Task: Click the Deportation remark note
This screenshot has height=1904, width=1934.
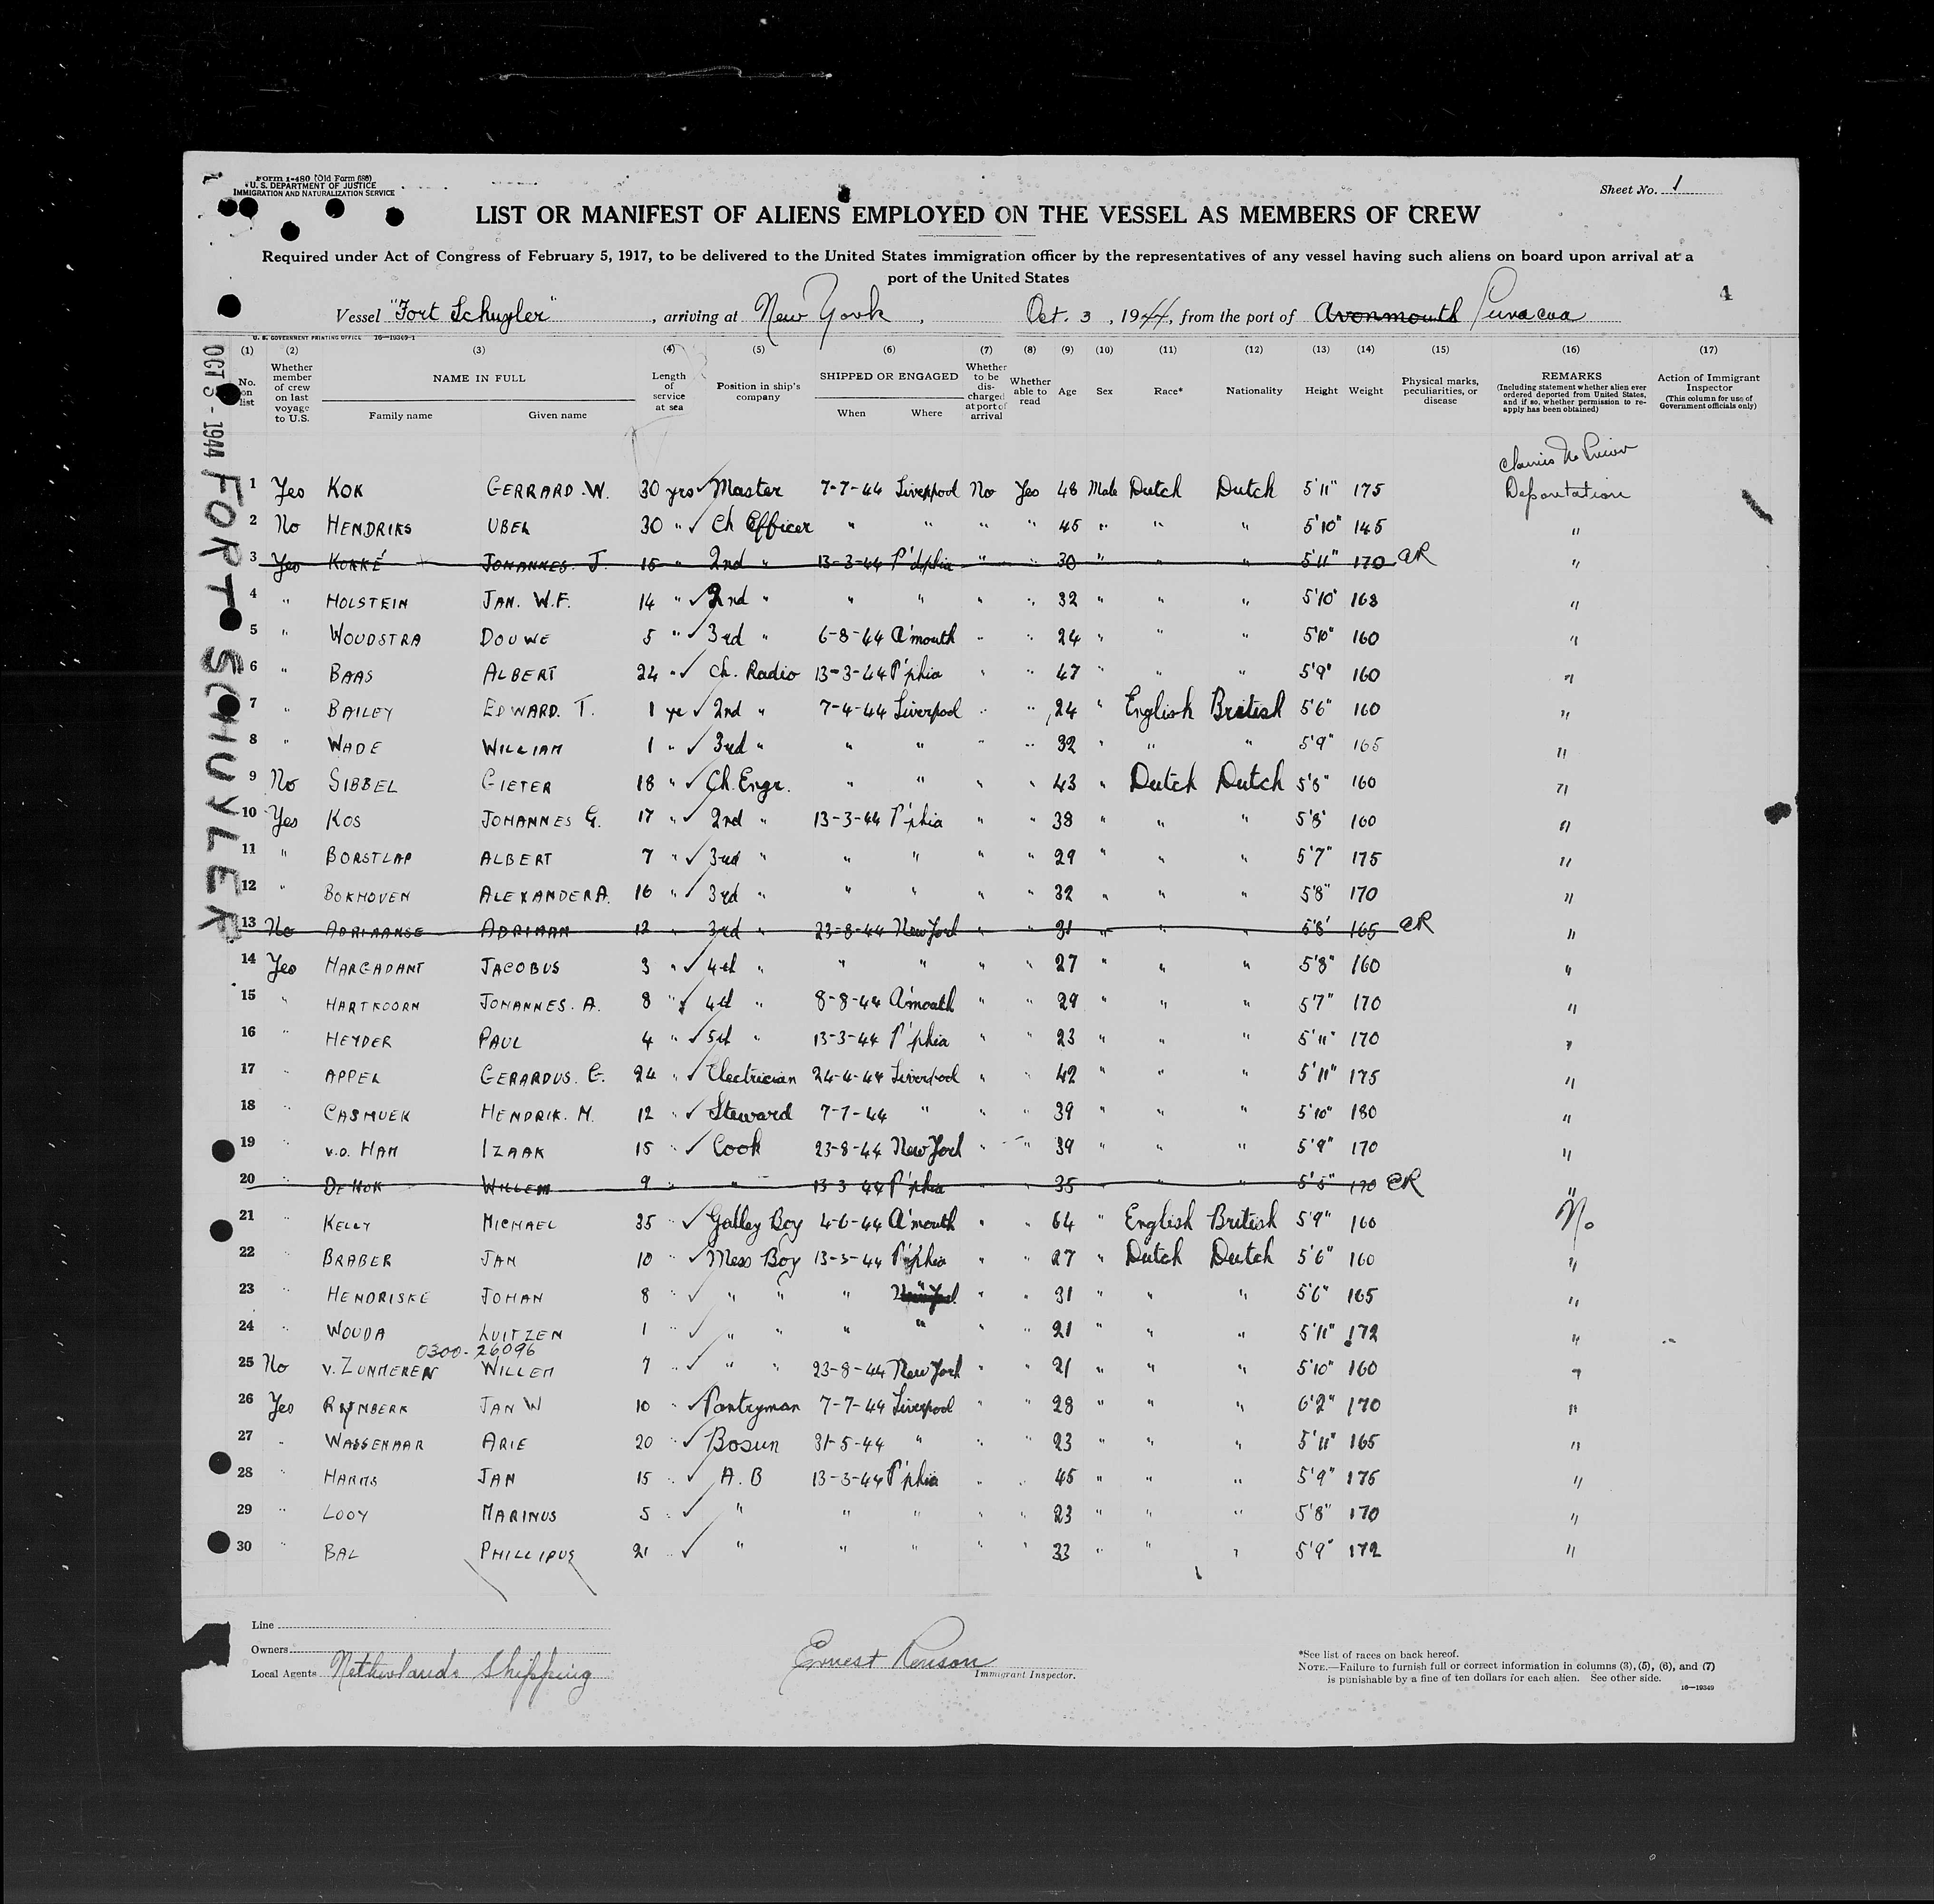Action: click(x=1567, y=492)
